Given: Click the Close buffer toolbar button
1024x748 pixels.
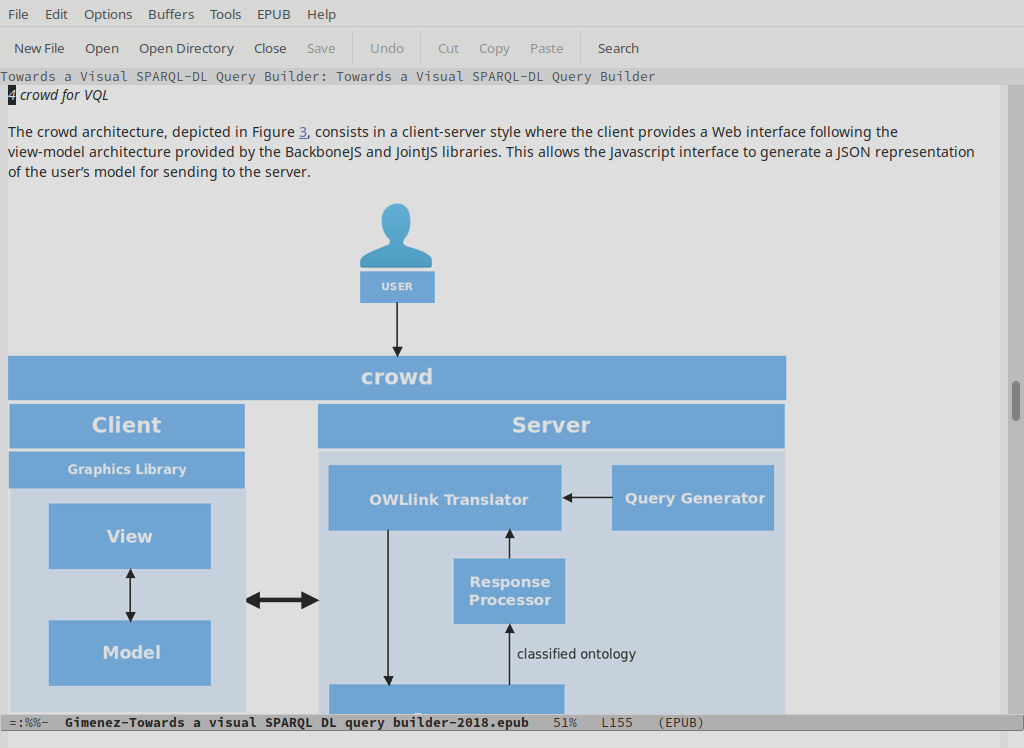Looking at the screenshot, I should [x=269, y=47].
